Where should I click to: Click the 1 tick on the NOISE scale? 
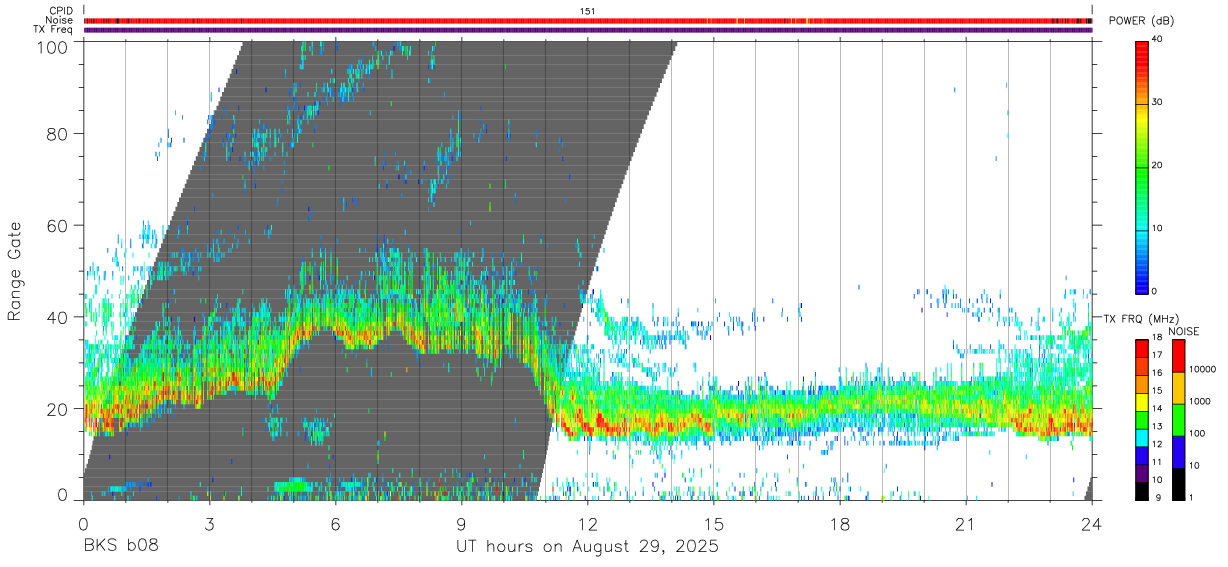[x=1192, y=498]
